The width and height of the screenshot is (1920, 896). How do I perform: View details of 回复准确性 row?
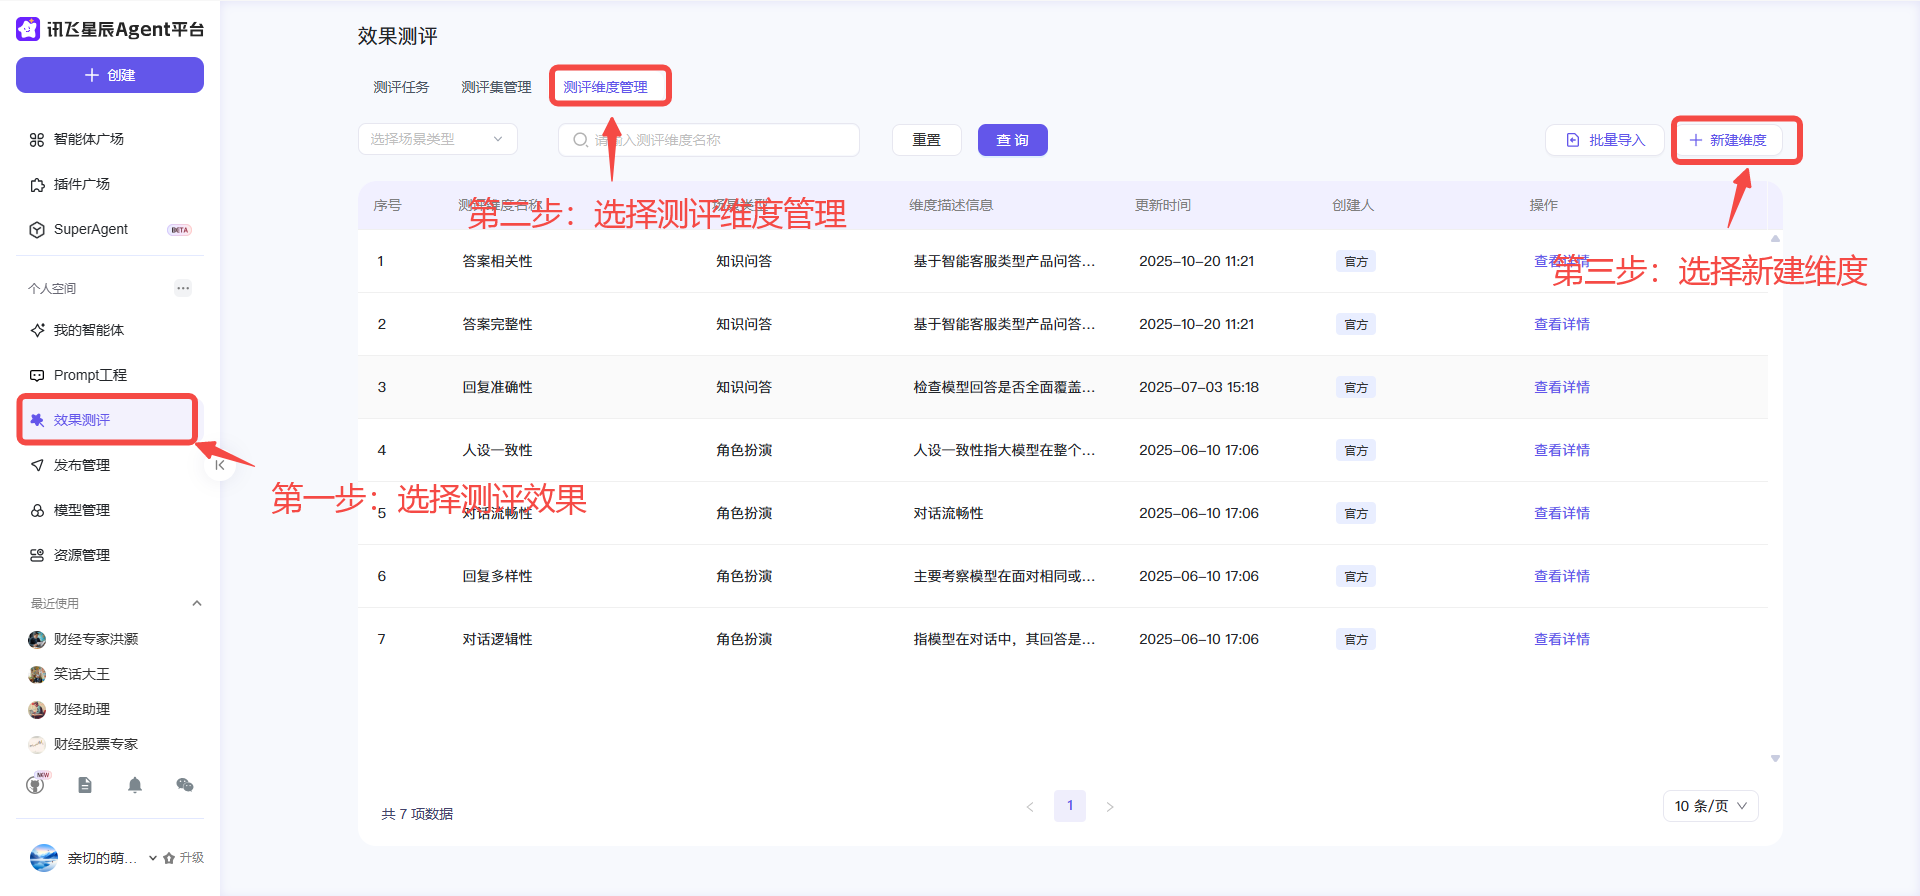click(x=1561, y=387)
